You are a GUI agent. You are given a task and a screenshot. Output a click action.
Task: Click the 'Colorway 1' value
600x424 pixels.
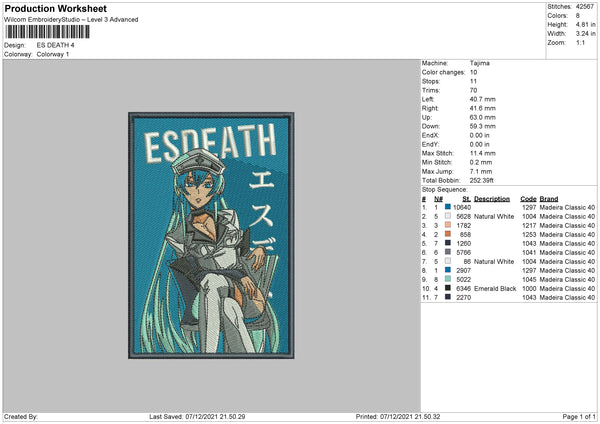tap(53, 54)
